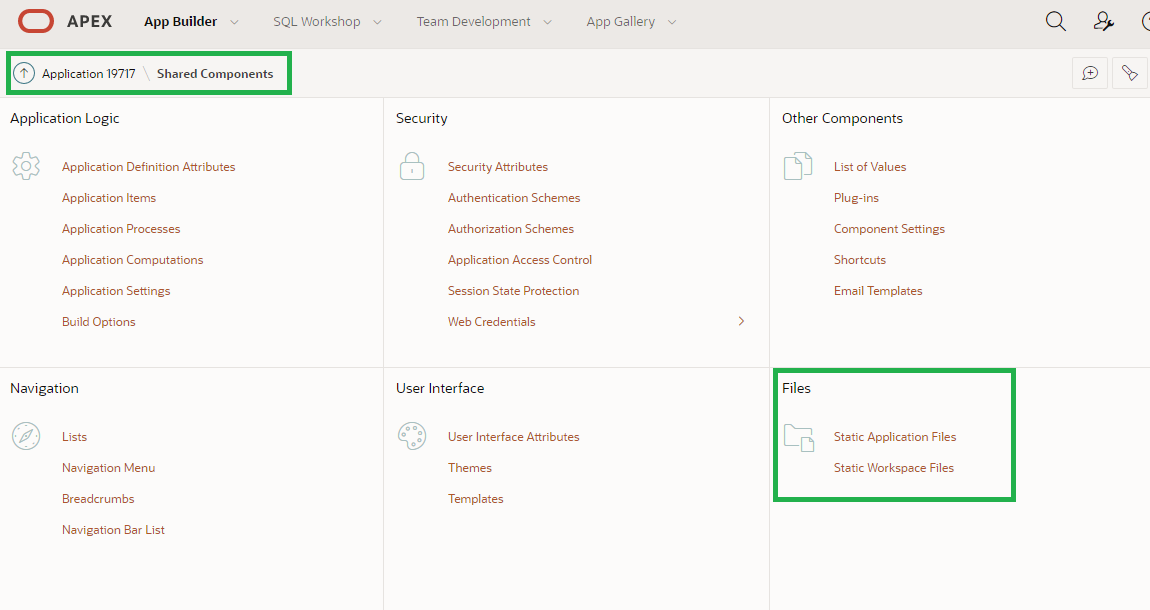Expand the SQL Workshop dropdown

point(318,21)
